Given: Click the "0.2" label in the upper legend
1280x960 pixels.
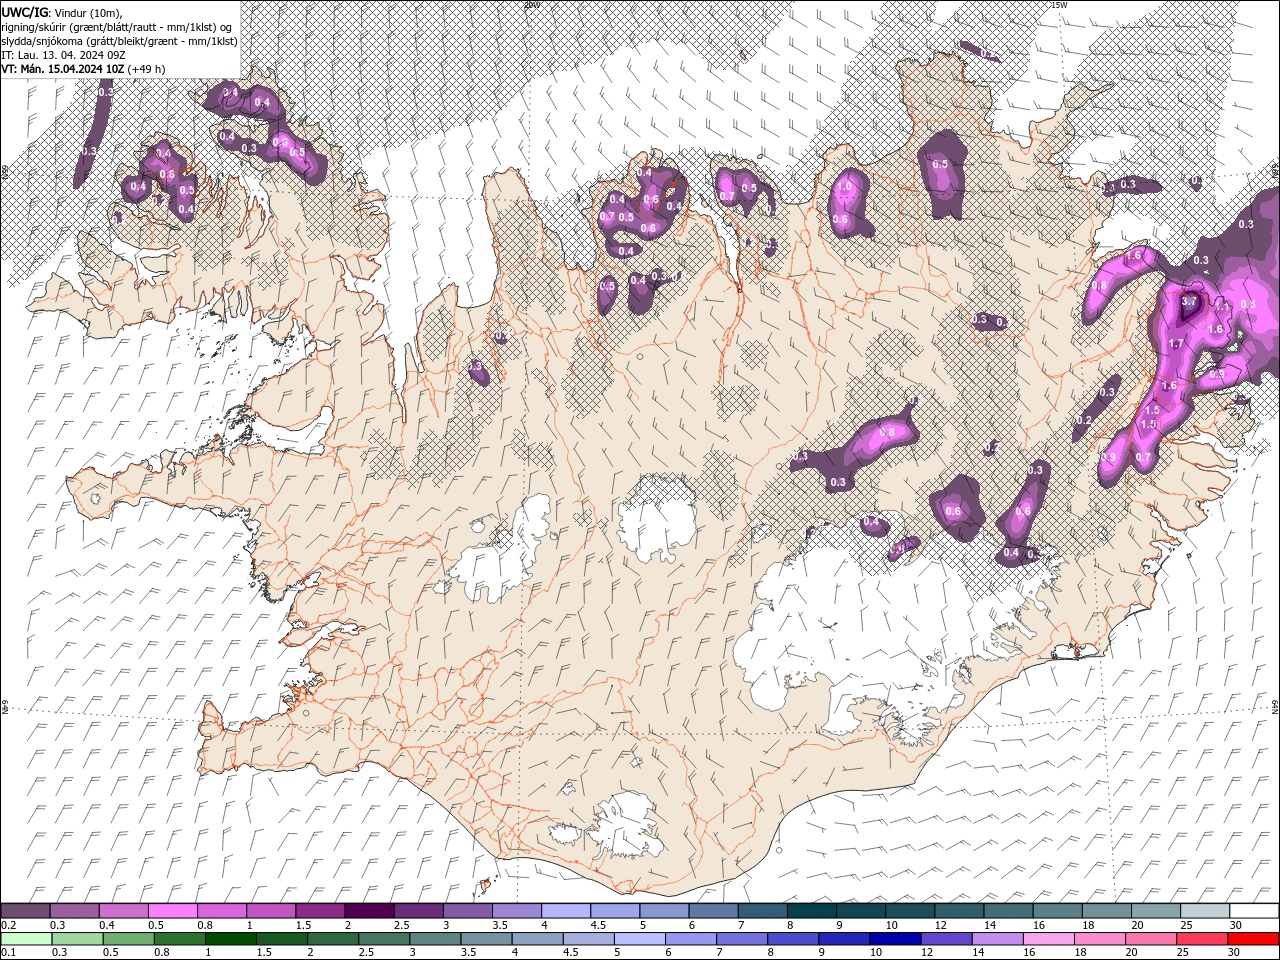Looking at the screenshot, I should (8, 925).
